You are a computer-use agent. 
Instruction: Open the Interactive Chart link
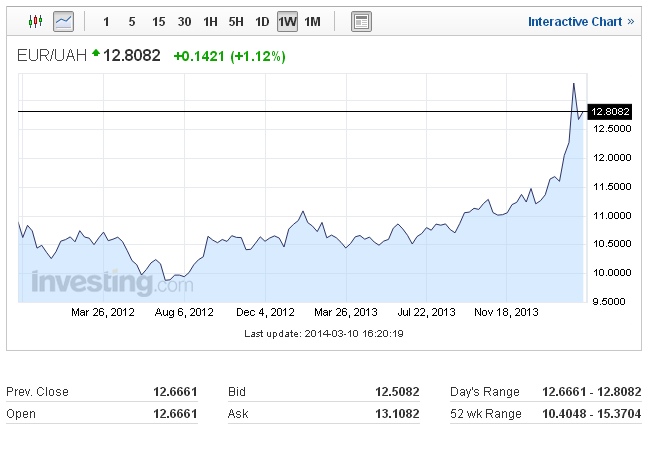pos(575,22)
